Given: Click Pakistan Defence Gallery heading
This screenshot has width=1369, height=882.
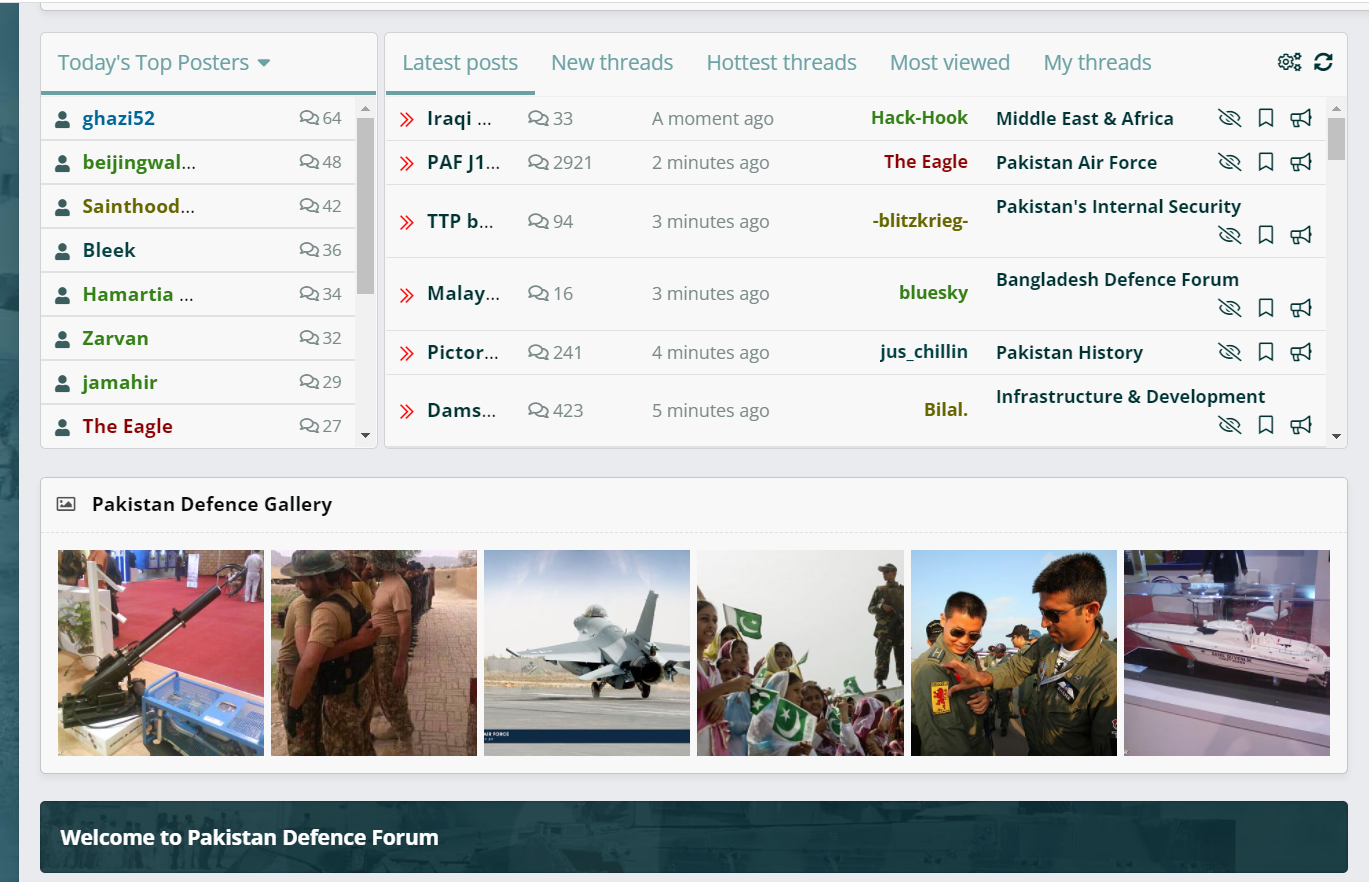Looking at the screenshot, I should point(212,504).
